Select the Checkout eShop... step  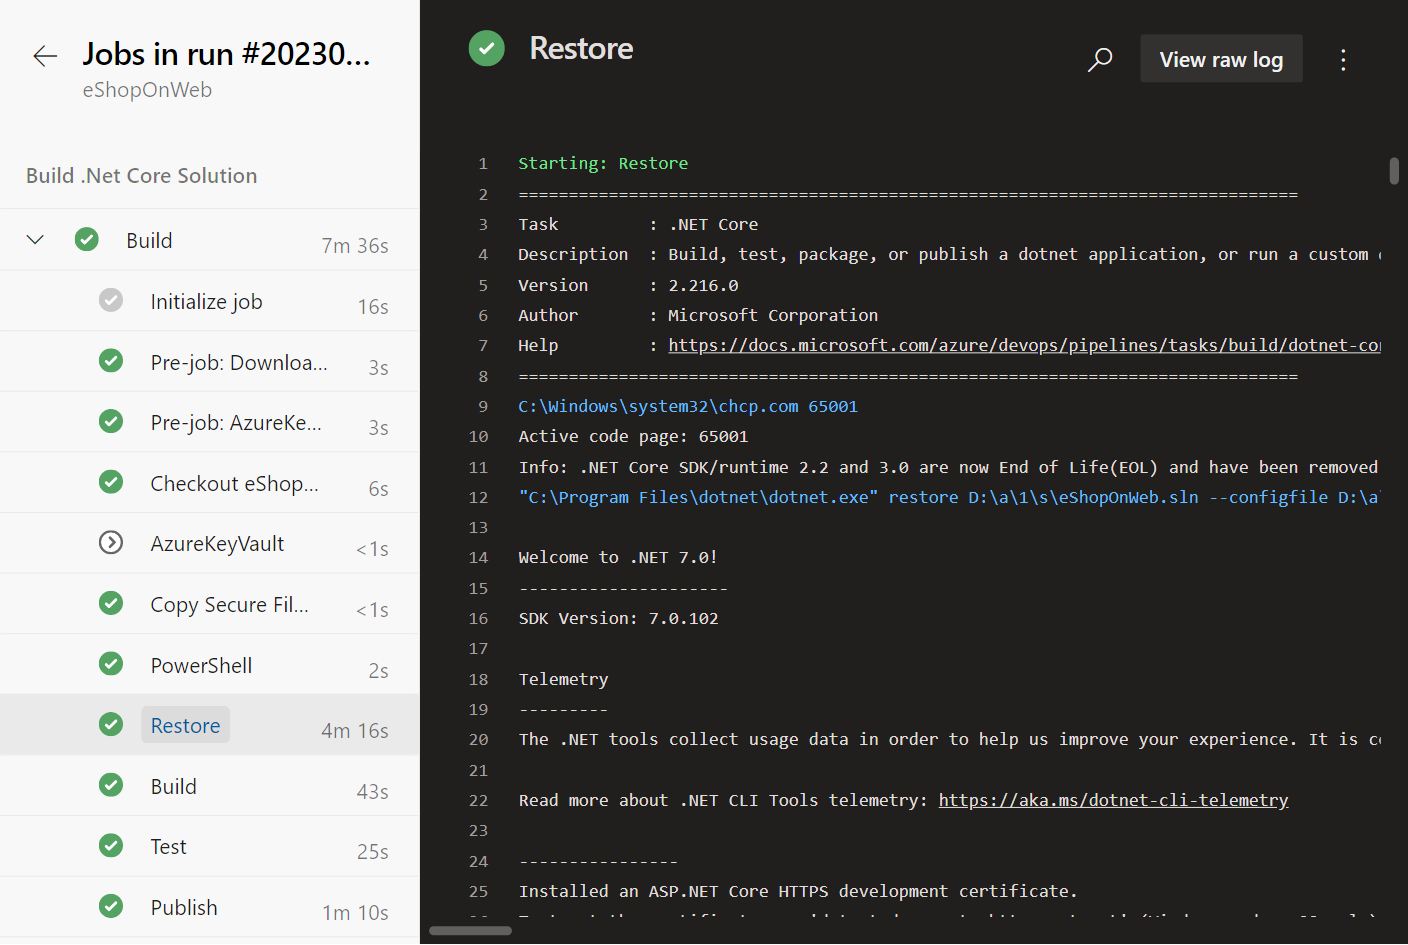(x=210, y=483)
